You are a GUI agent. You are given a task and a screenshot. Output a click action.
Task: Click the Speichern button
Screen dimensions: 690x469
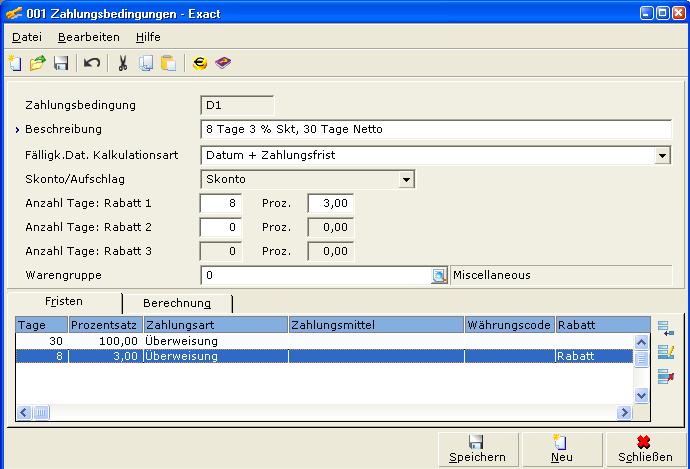478,450
